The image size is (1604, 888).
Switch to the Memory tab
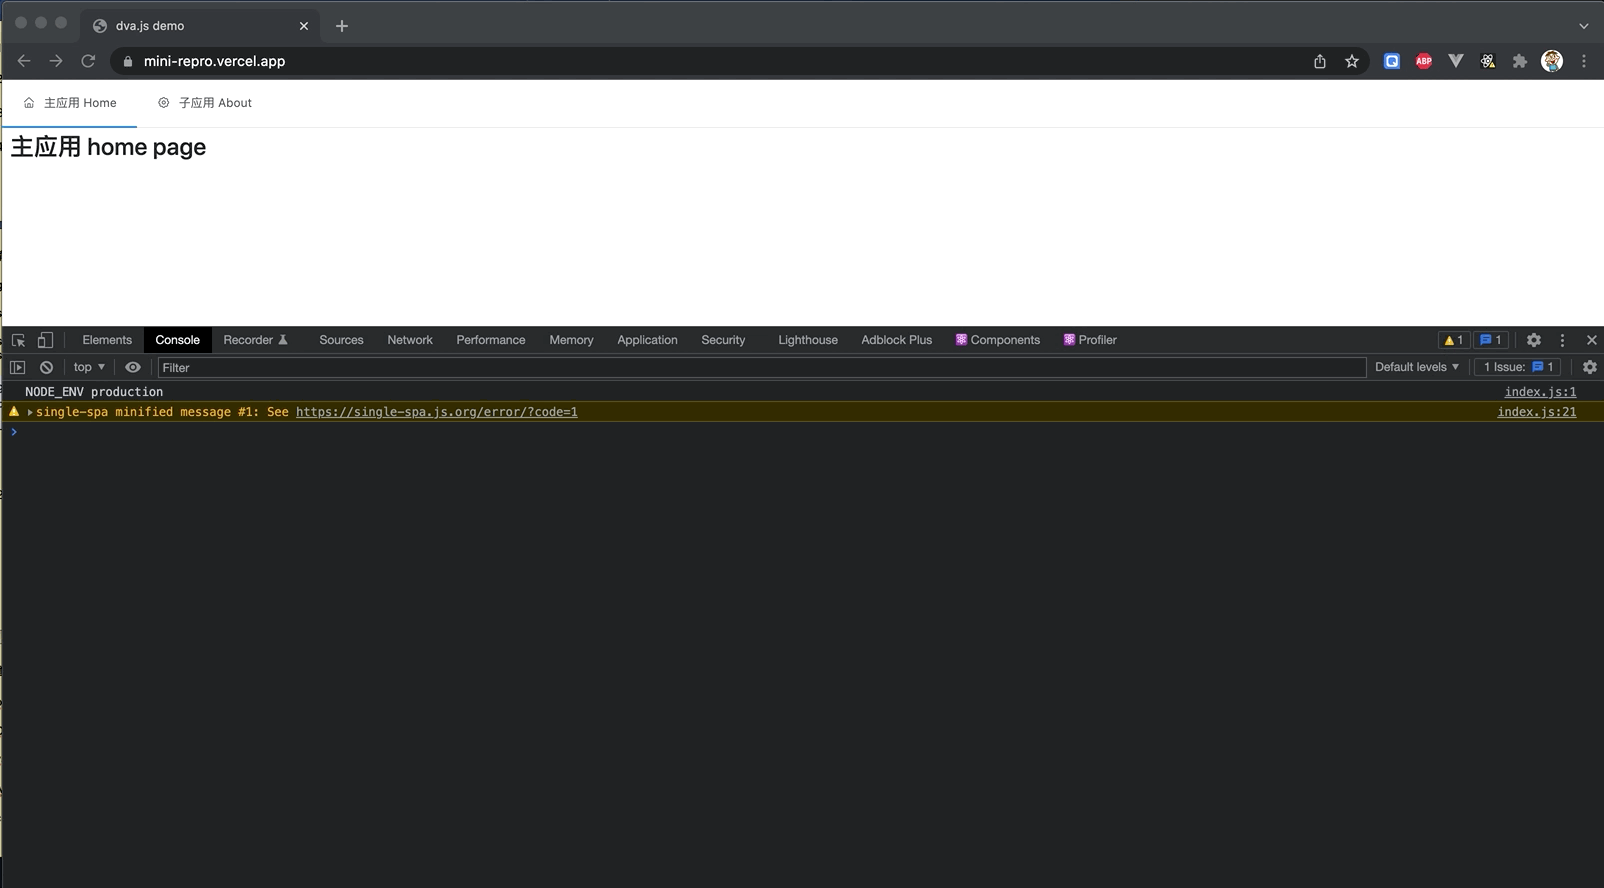click(571, 340)
